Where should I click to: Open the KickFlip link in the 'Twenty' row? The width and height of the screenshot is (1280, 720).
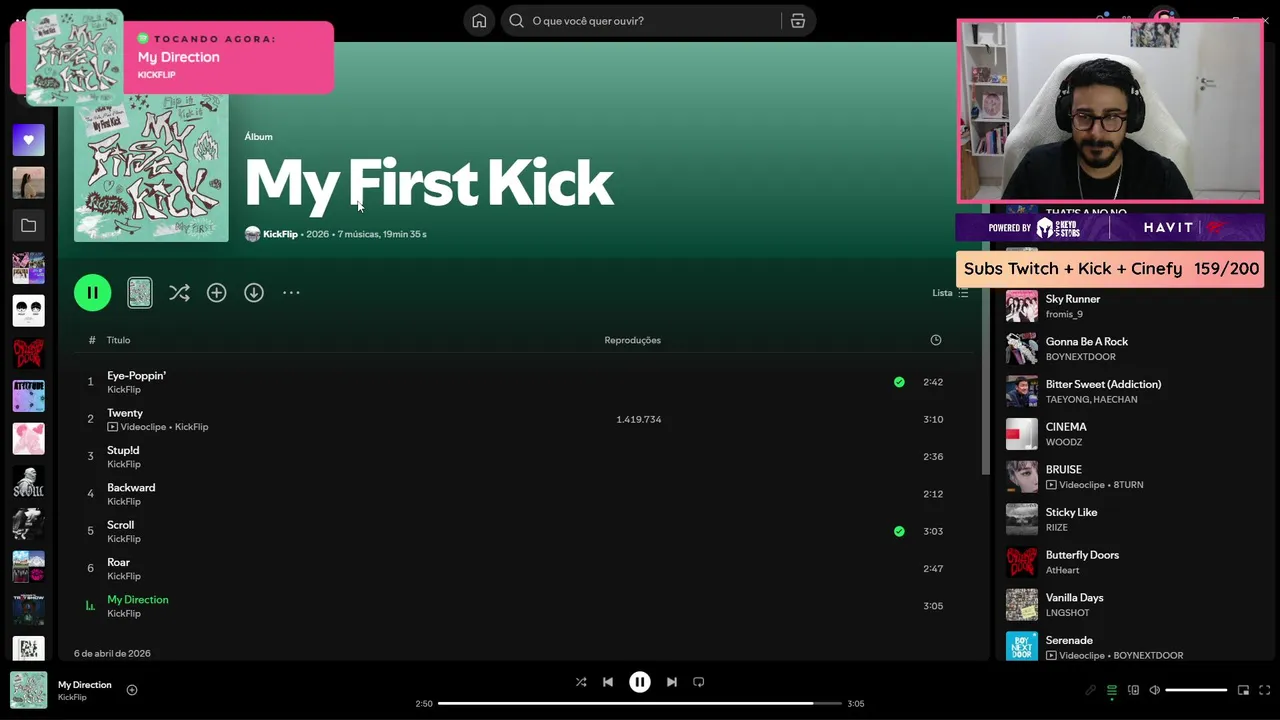(192, 427)
